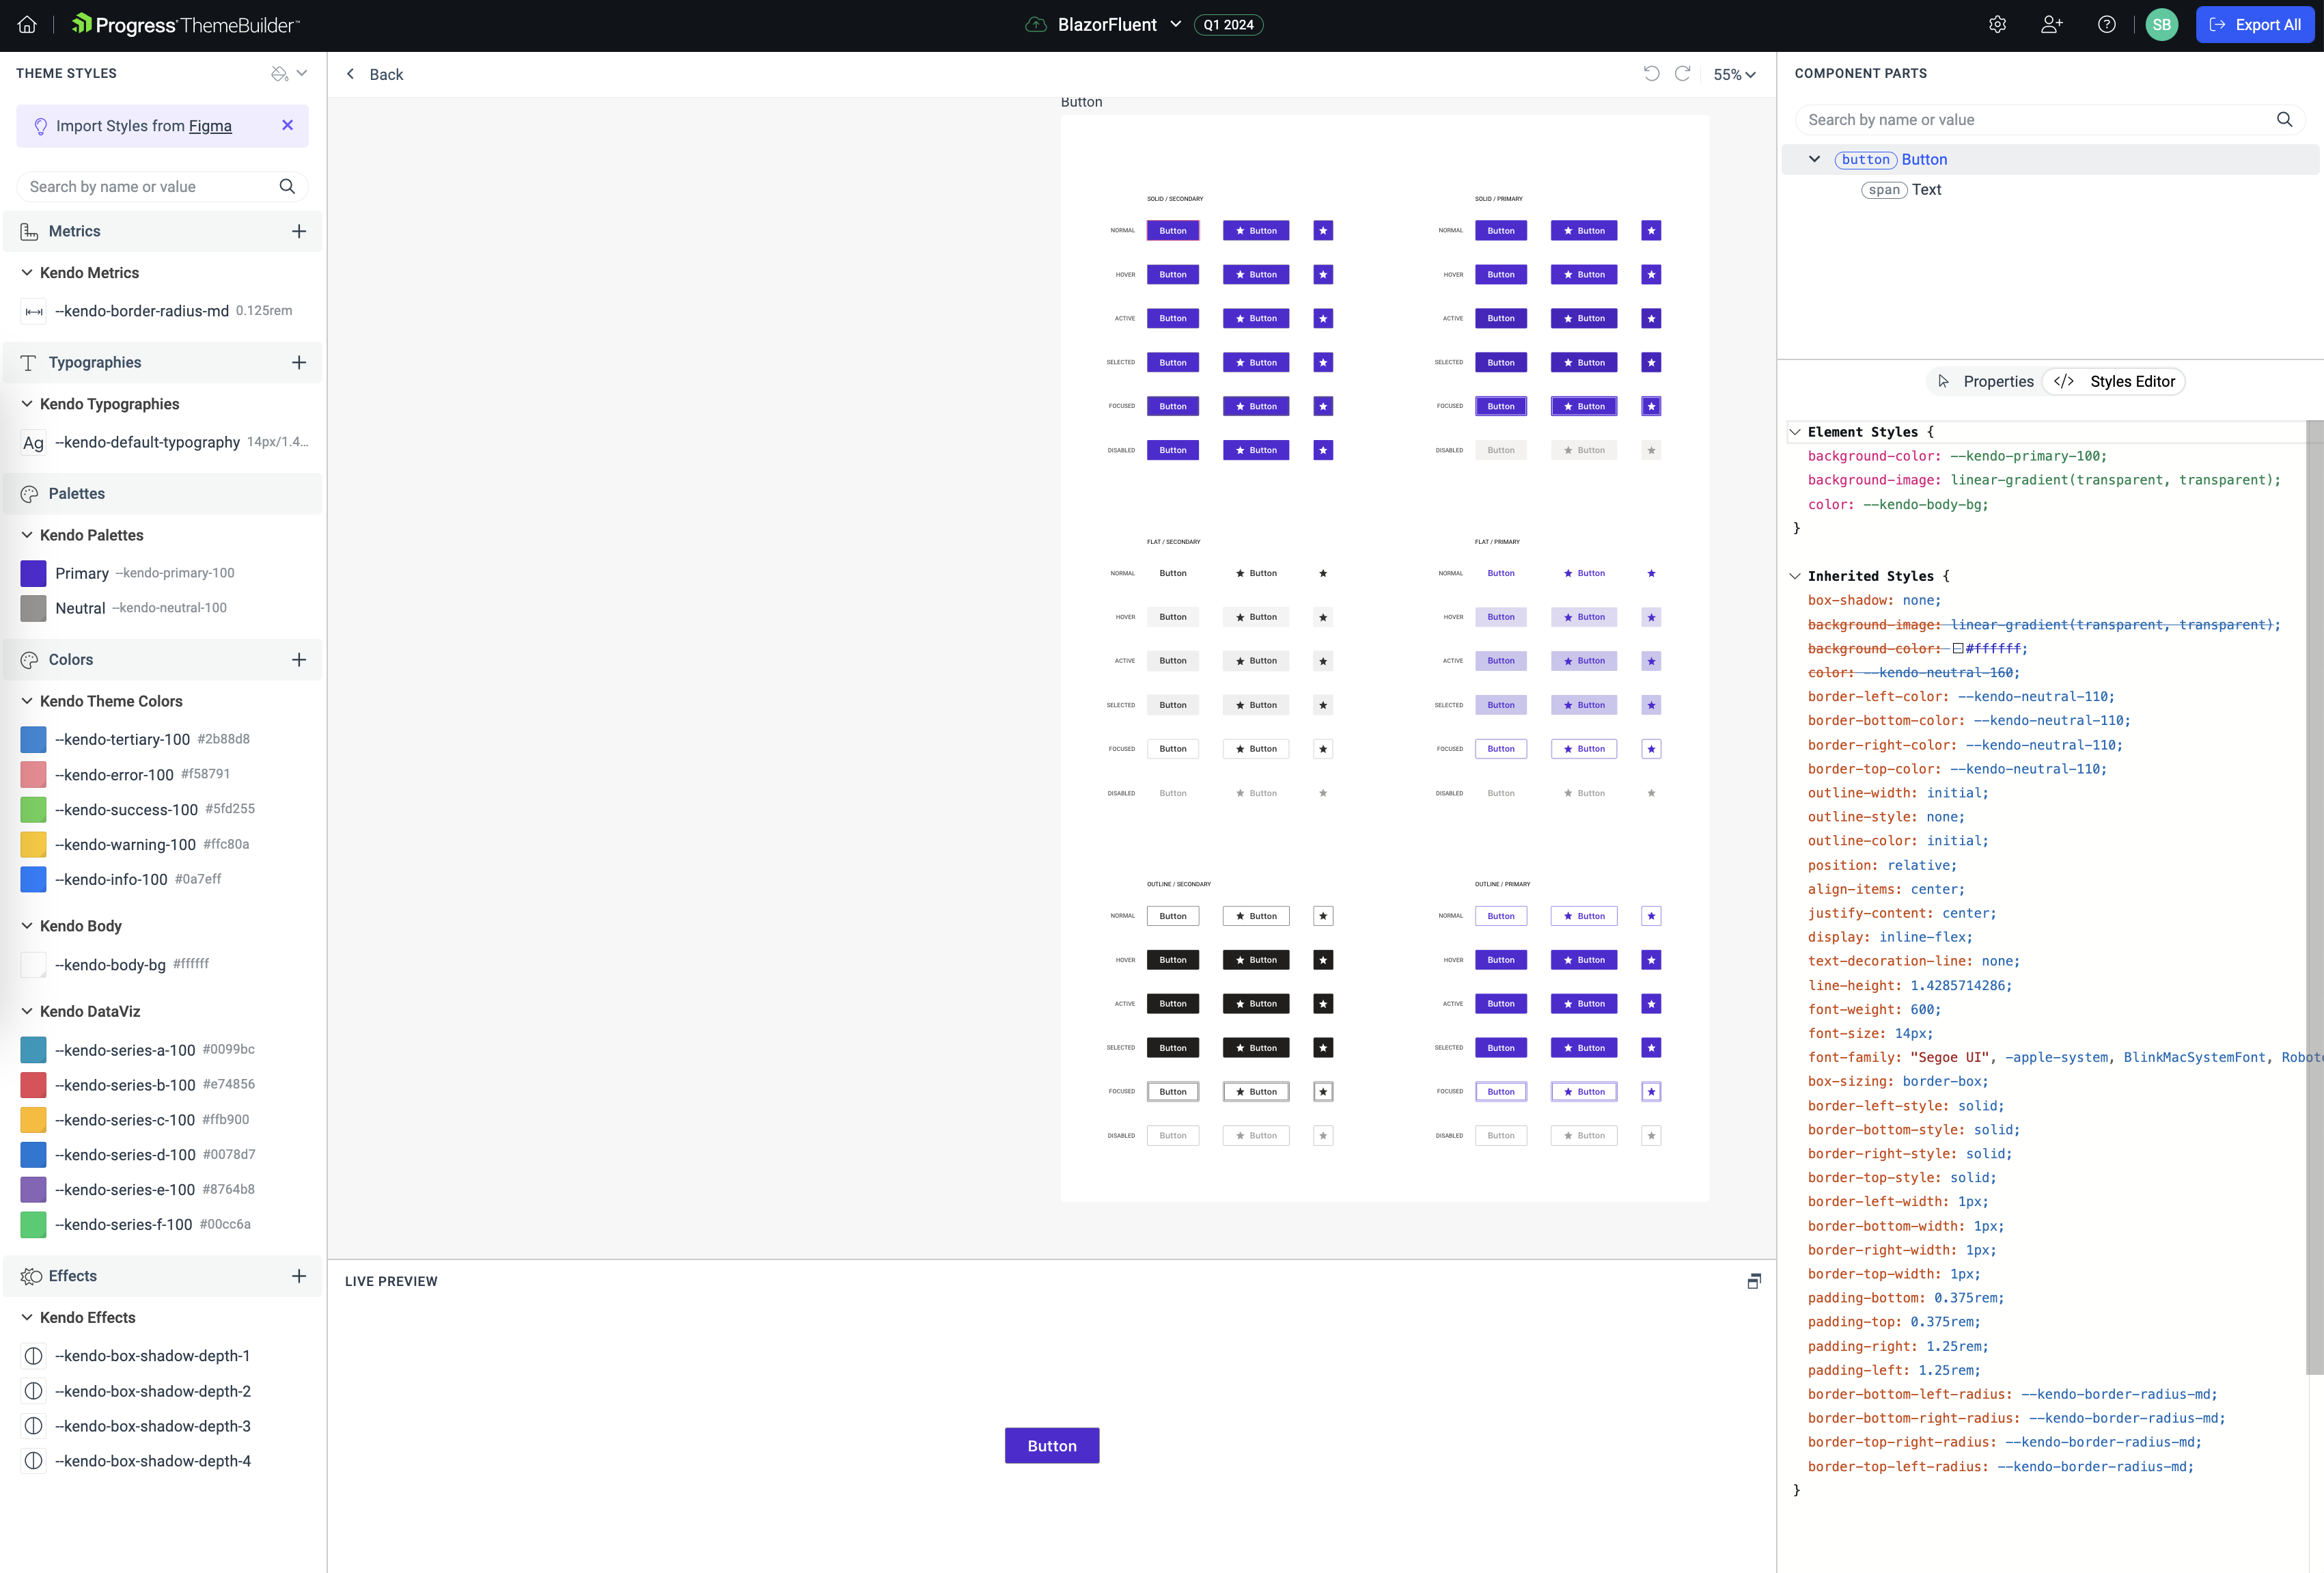The image size is (2324, 1573).
Task: Click the Button in Live Preview
Action: (1052, 1446)
